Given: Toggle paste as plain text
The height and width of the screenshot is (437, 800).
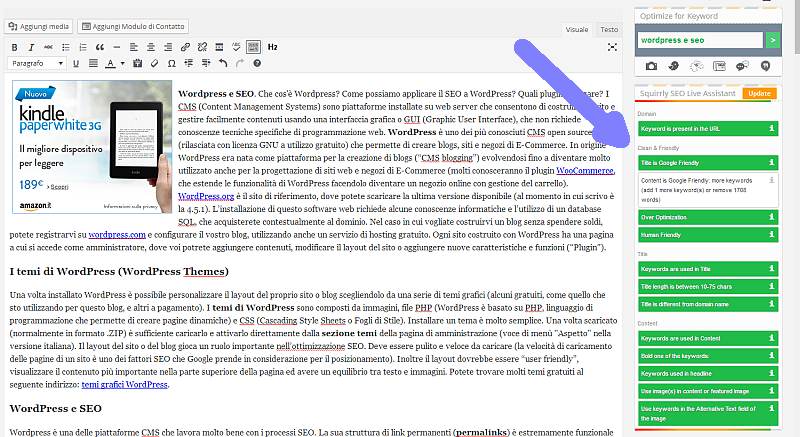Looking at the screenshot, I should pos(137,63).
